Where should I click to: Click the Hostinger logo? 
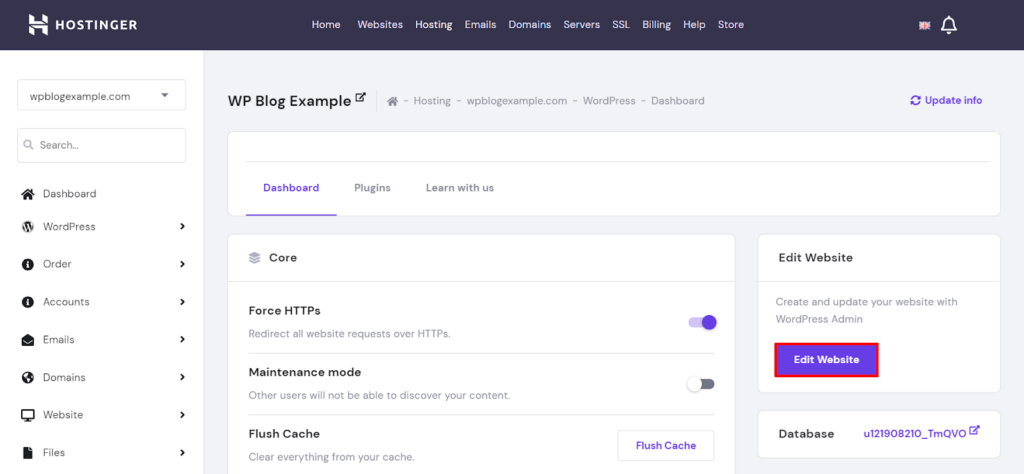pos(83,25)
